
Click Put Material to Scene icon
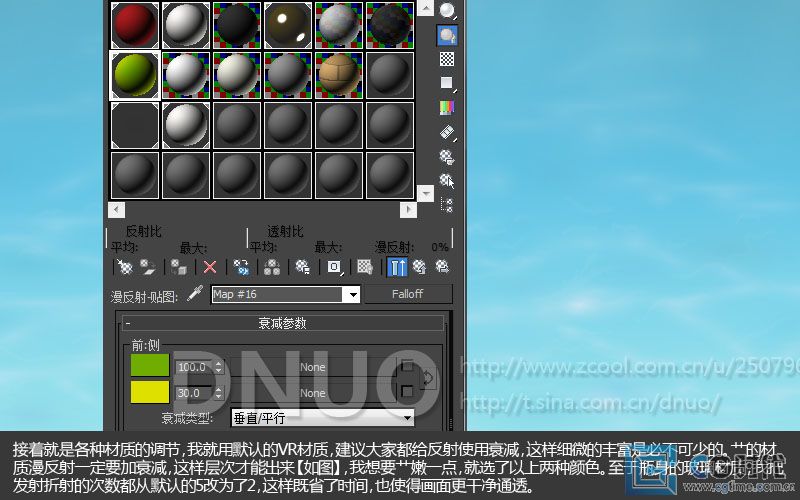[x=148, y=267]
